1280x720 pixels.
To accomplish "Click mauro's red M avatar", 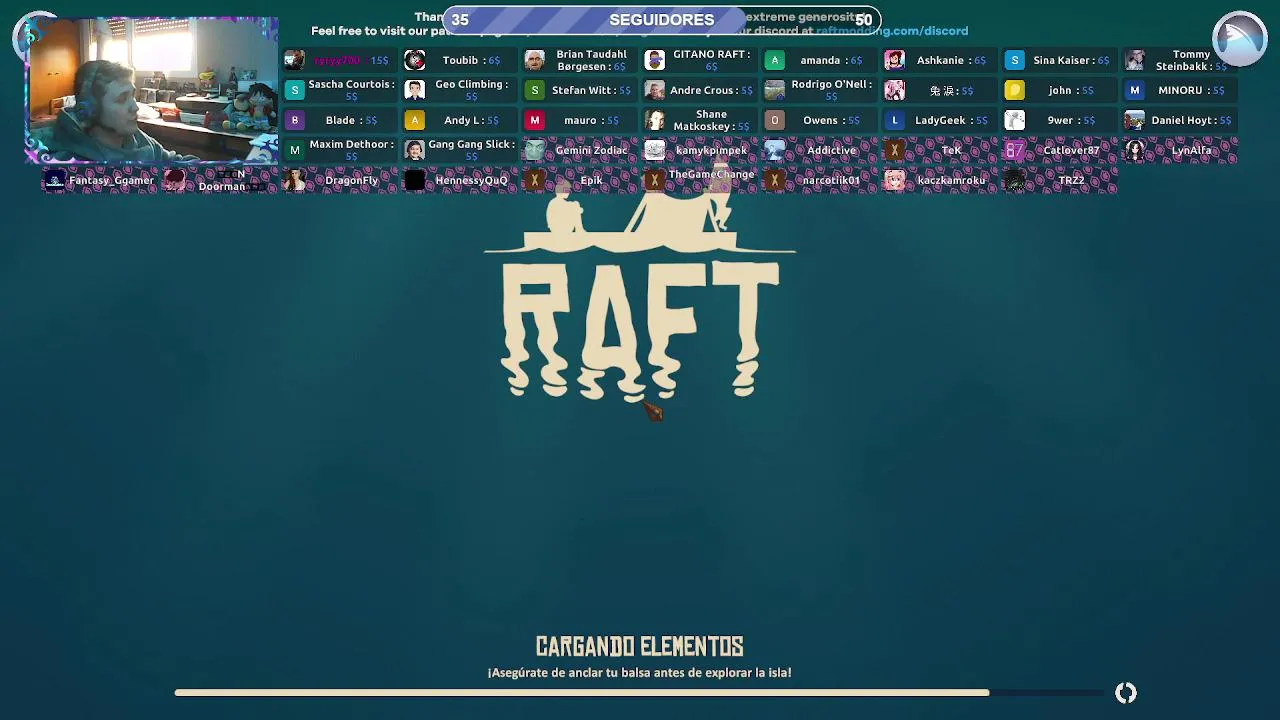I will (535, 120).
